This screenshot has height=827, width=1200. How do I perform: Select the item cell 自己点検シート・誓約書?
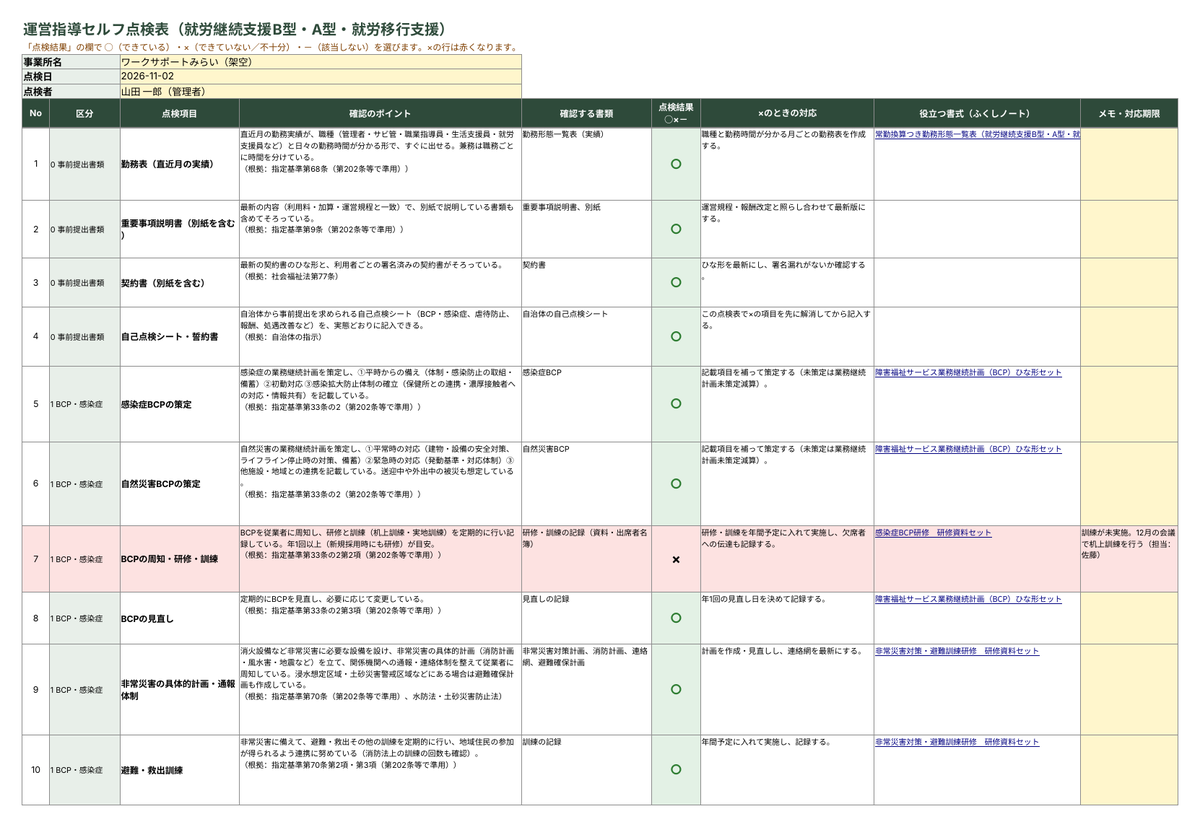tap(179, 337)
